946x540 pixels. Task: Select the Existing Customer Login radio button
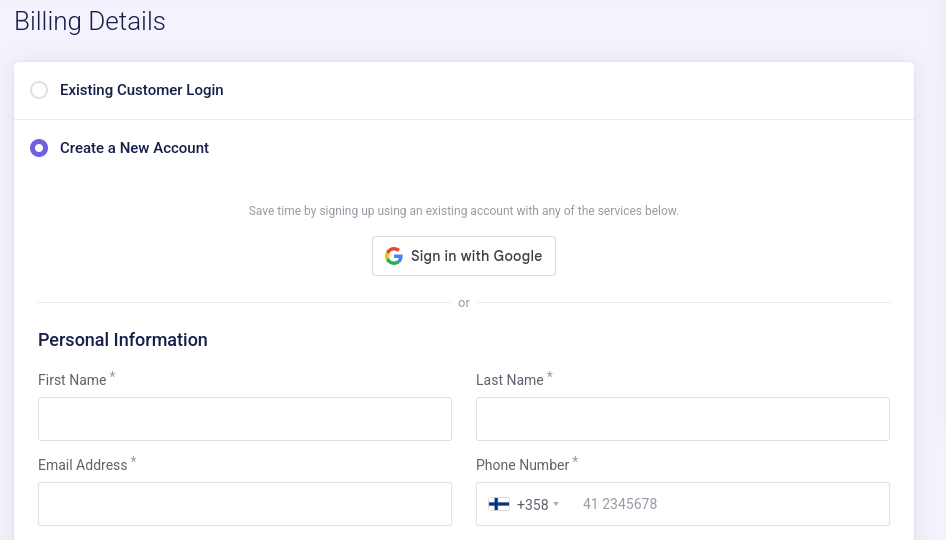pyautogui.click(x=39, y=90)
